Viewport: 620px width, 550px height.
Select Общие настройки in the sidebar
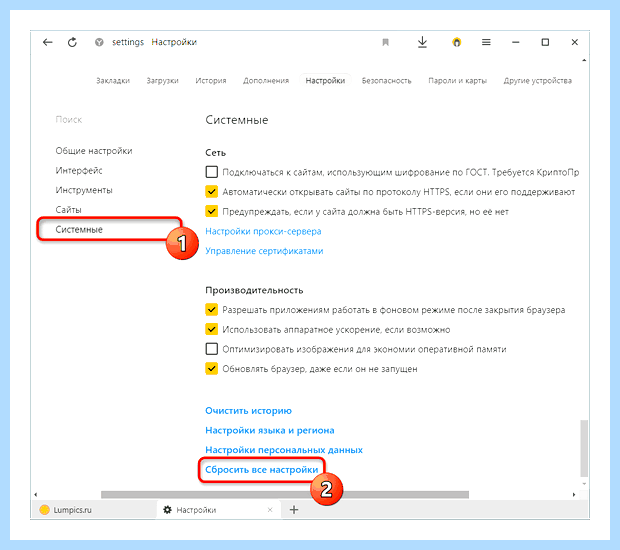pos(94,151)
